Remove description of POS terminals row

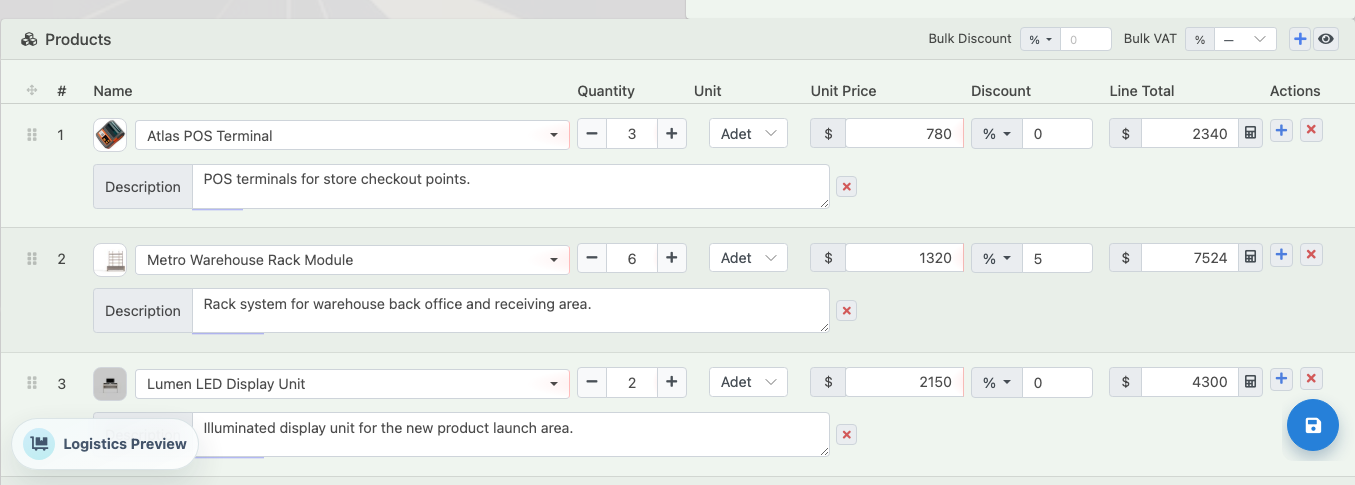[846, 187]
